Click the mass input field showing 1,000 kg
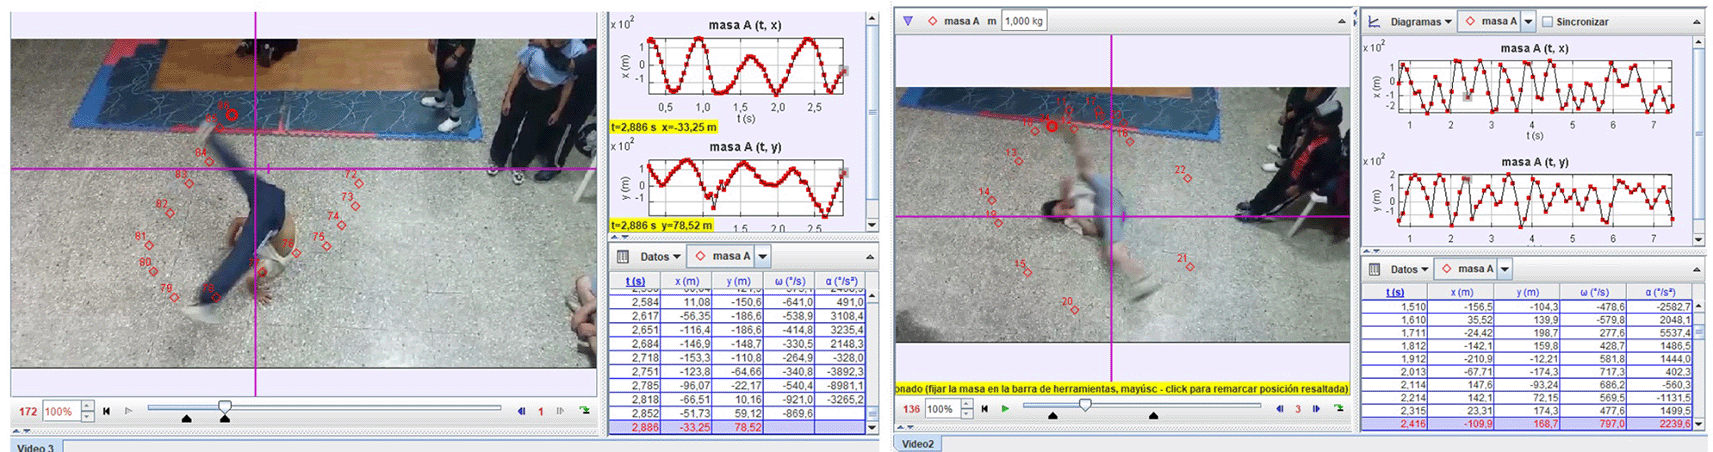 1023,21
